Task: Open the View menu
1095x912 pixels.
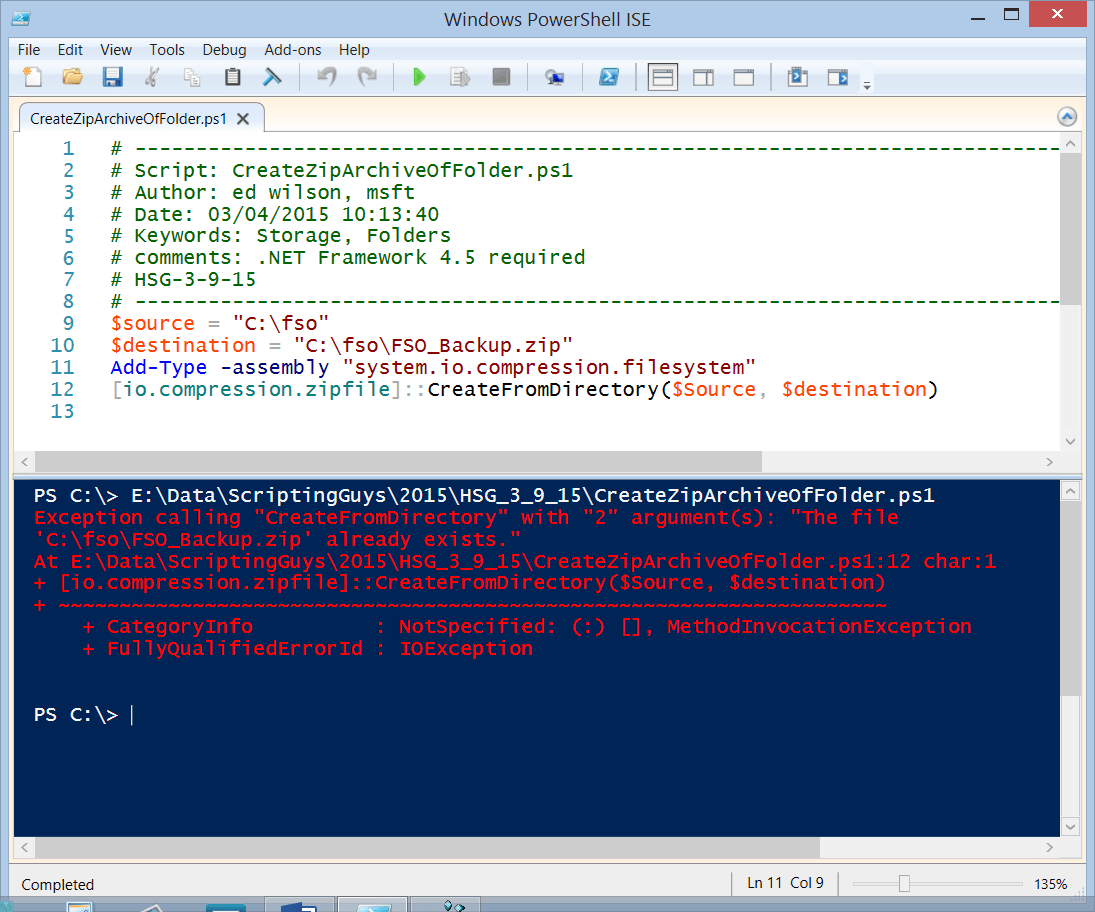Action: [116, 50]
